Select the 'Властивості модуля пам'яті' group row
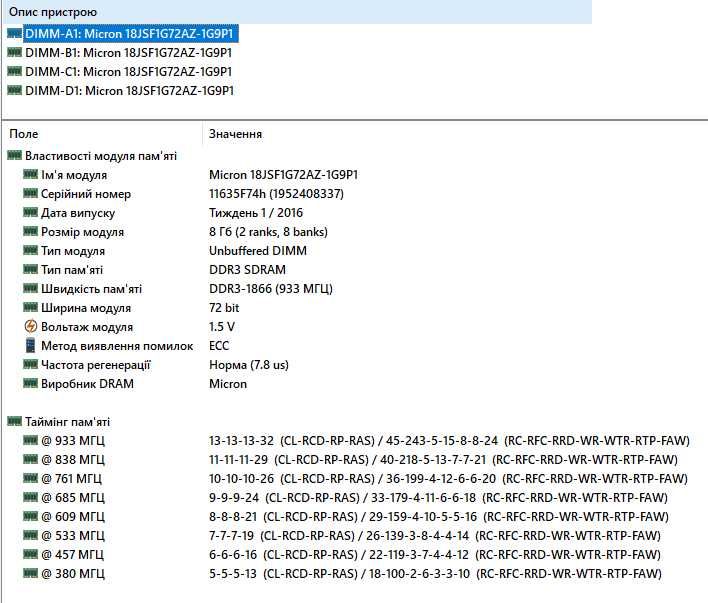The image size is (708, 603). click(x=101, y=156)
